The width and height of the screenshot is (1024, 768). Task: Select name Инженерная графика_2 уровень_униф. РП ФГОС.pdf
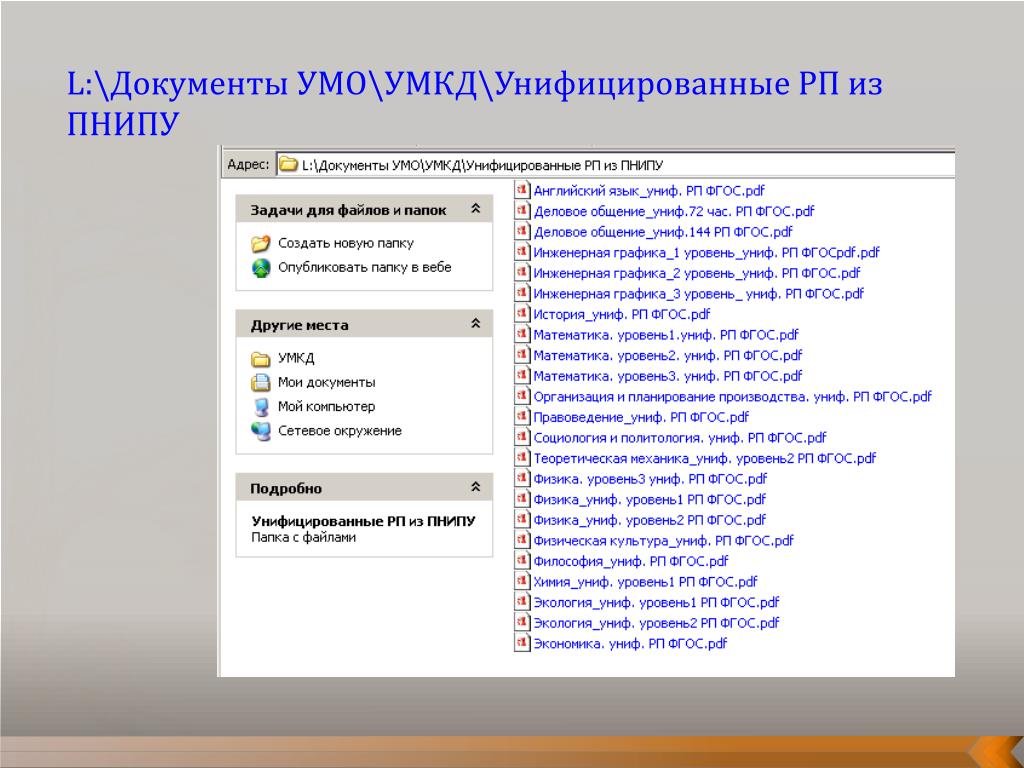pos(696,273)
